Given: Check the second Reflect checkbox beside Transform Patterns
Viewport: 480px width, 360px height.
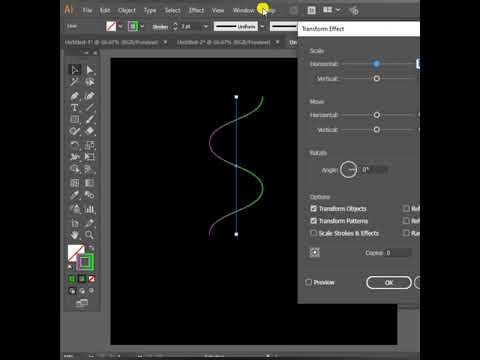Looking at the screenshot, I should tap(406, 221).
